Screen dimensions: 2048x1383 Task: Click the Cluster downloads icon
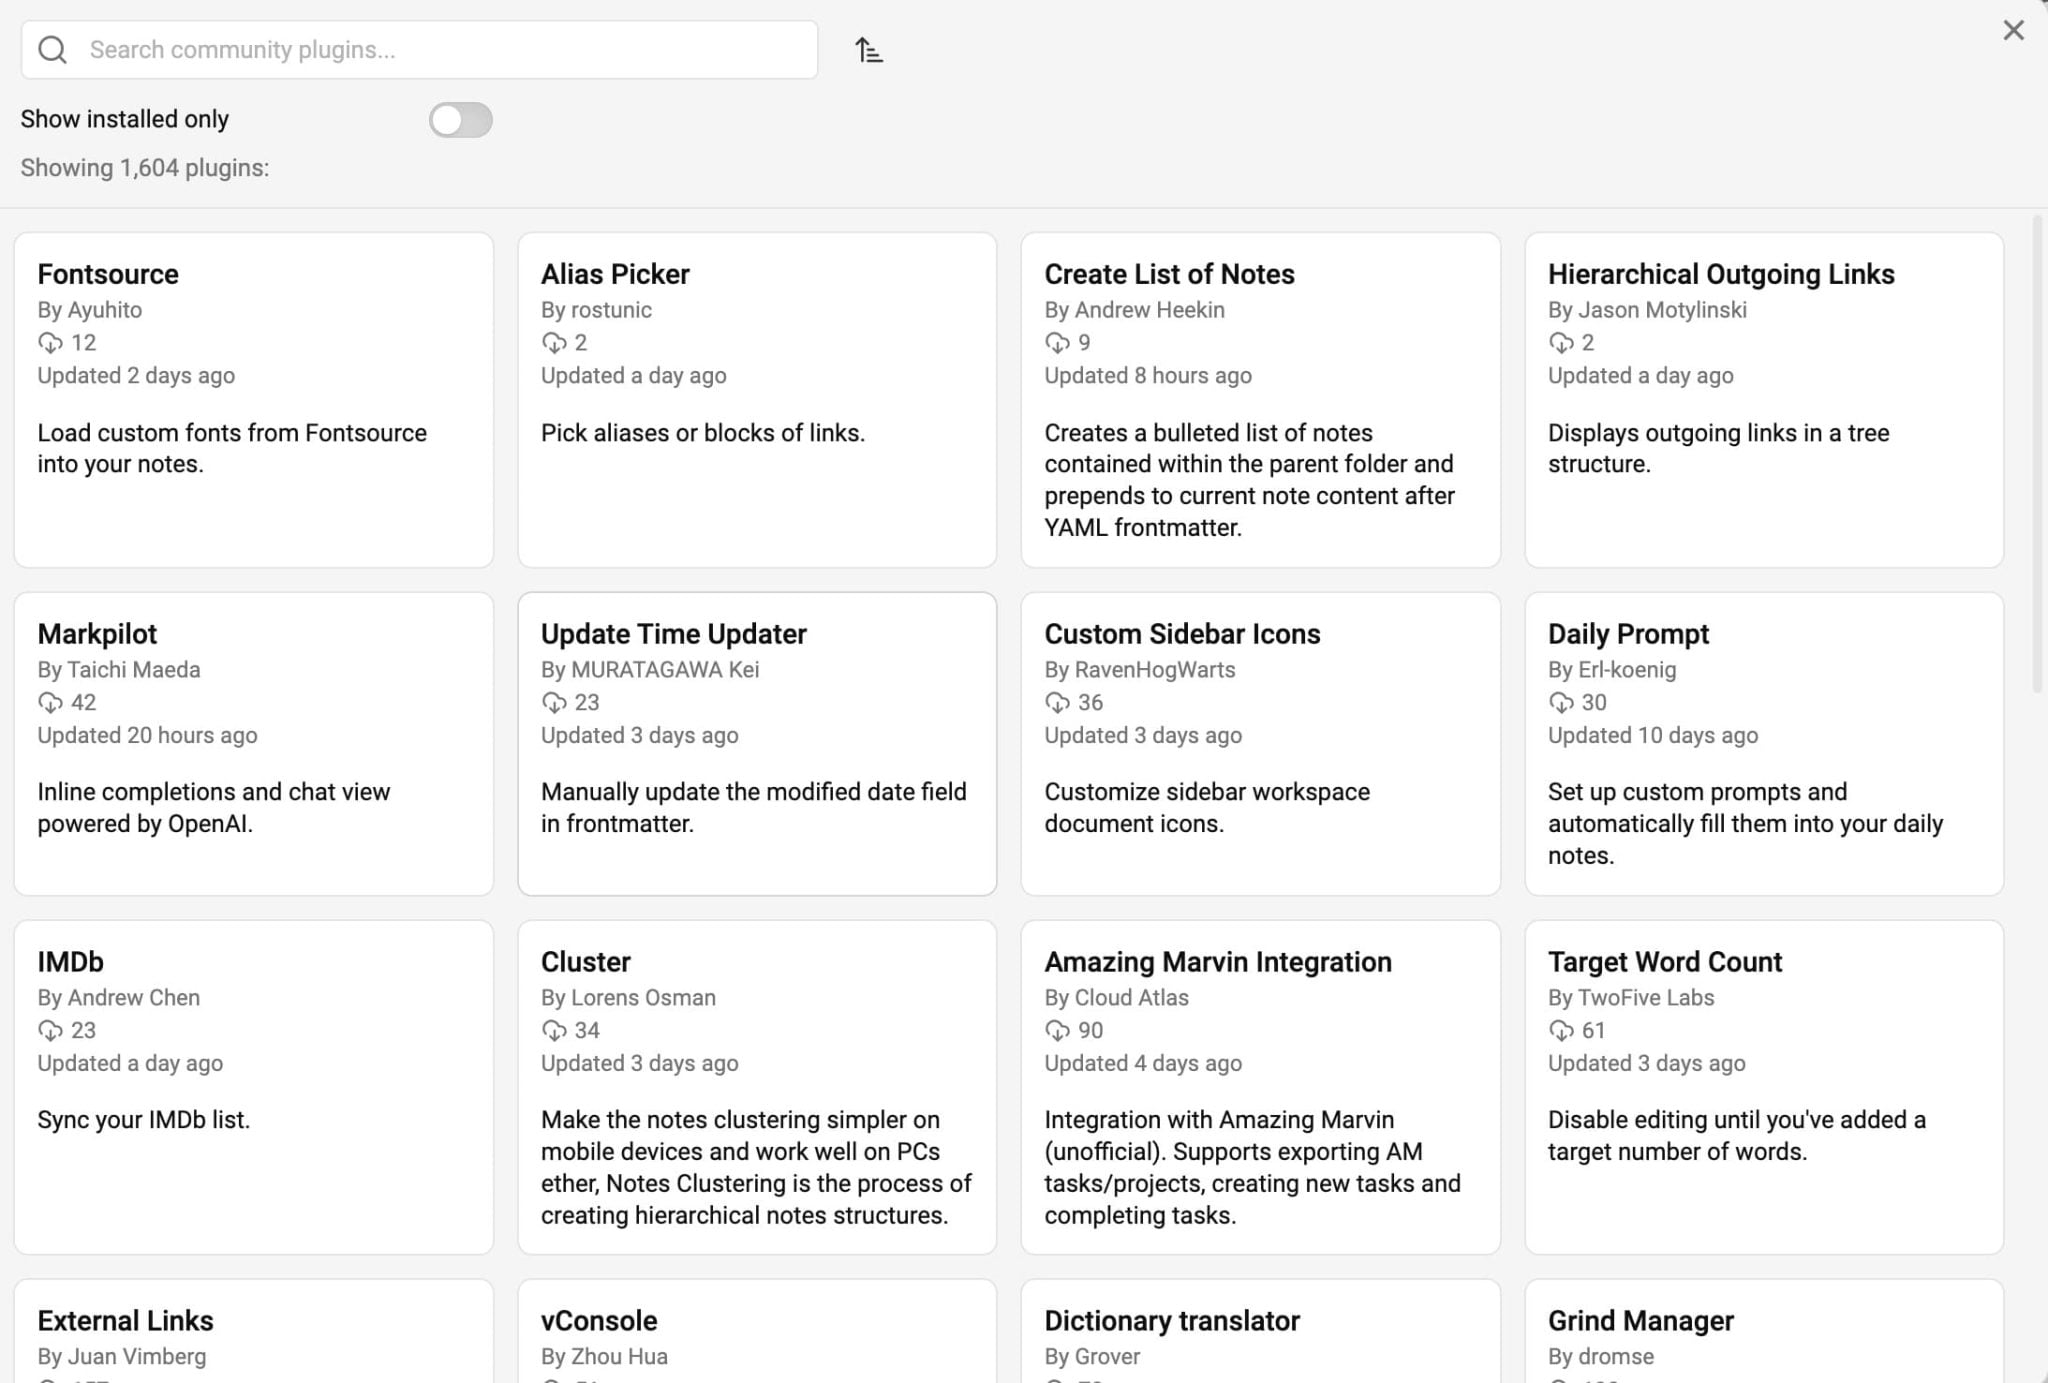click(x=554, y=1031)
